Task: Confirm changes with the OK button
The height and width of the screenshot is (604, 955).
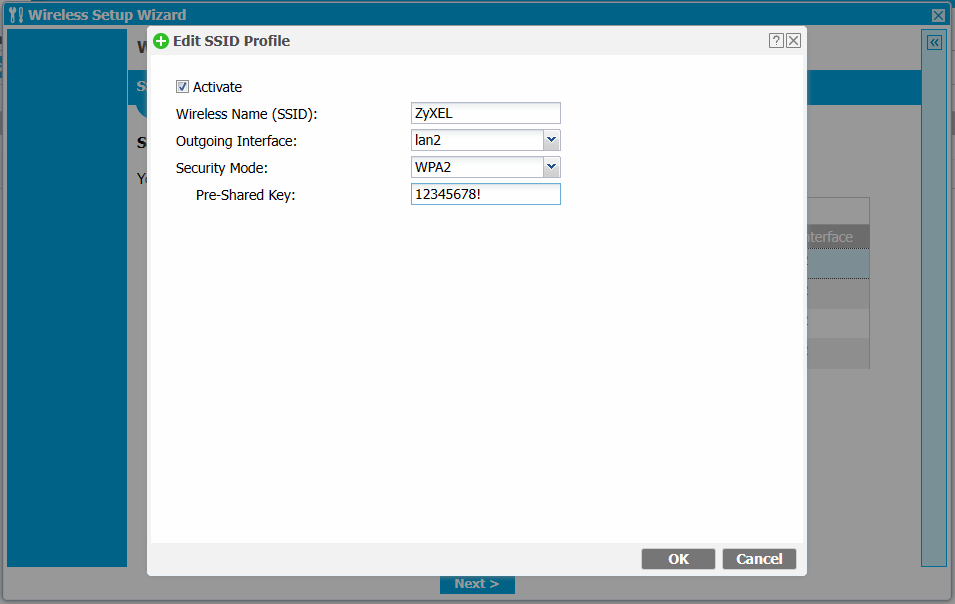Action: point(678,559)
